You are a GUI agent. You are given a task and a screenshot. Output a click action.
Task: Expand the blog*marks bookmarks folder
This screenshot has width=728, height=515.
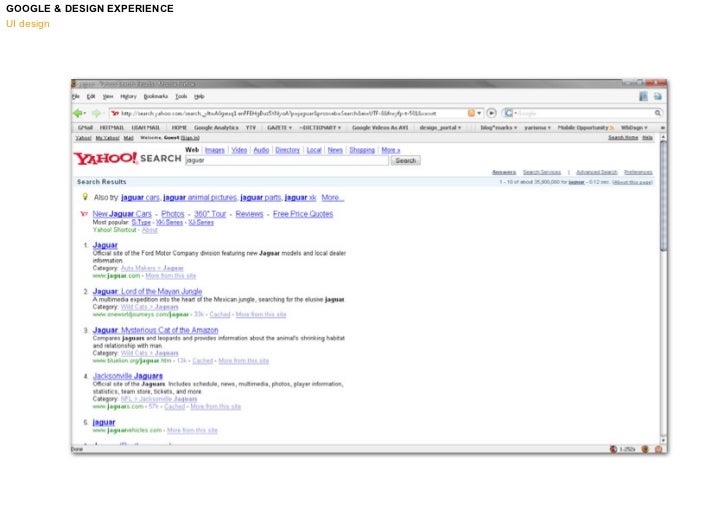click(498, 127)
